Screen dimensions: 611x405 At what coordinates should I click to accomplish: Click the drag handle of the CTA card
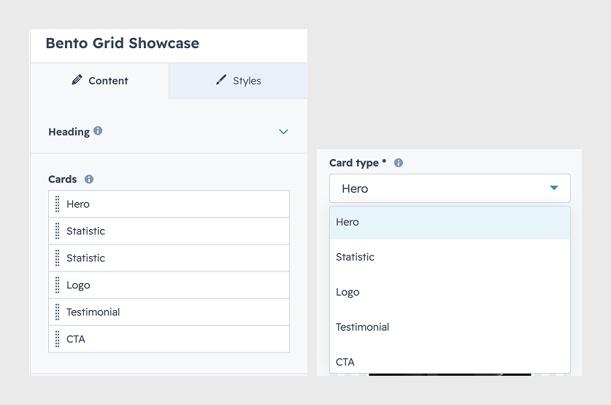coord(57,339)
